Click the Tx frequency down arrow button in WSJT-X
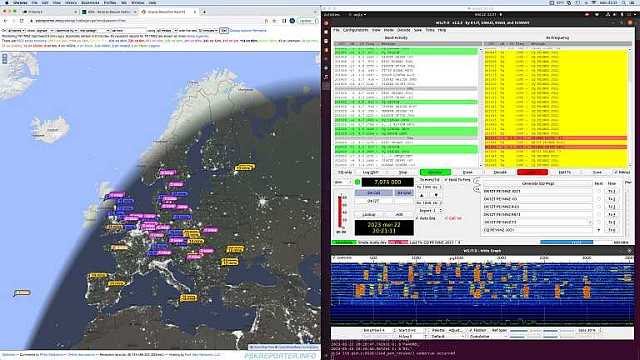 (x=436, y=195)
